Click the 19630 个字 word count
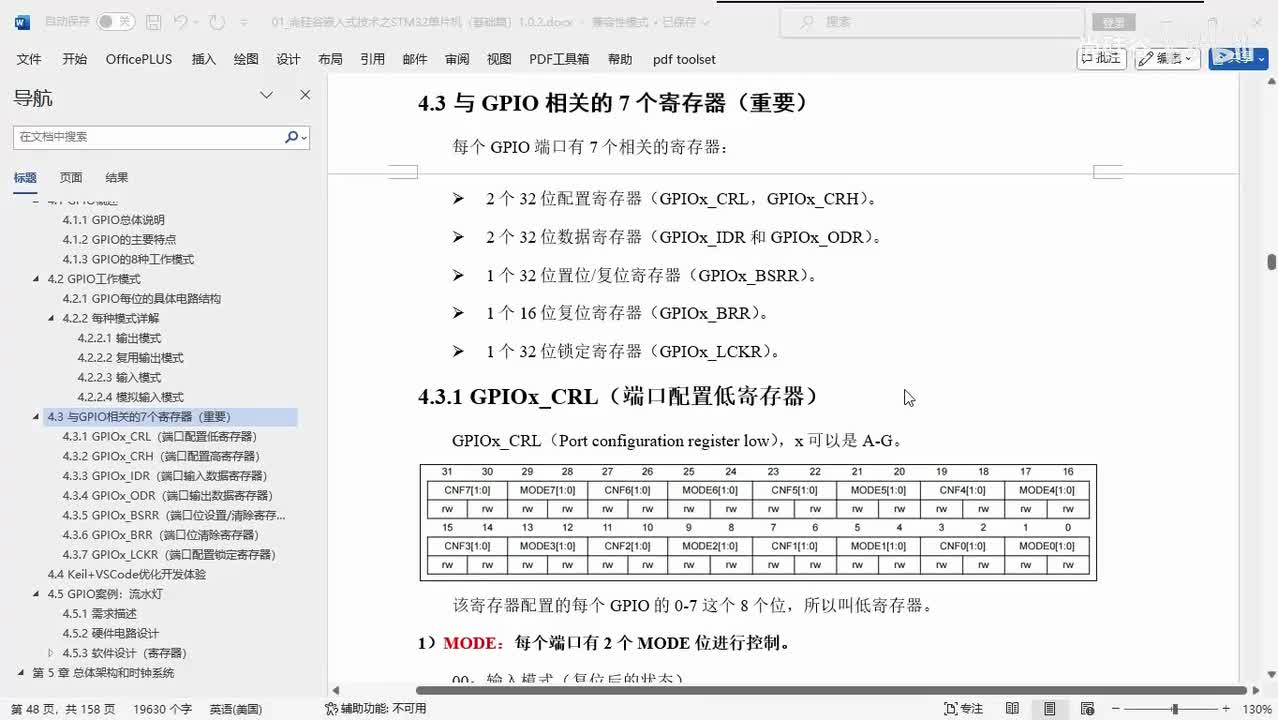Viewport: 1278px width, 720px height. point(162,708)
